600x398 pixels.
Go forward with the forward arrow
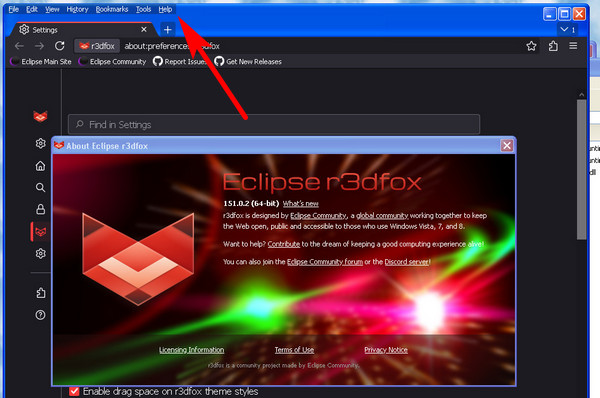pyautogui.click(x=39, y=46)
